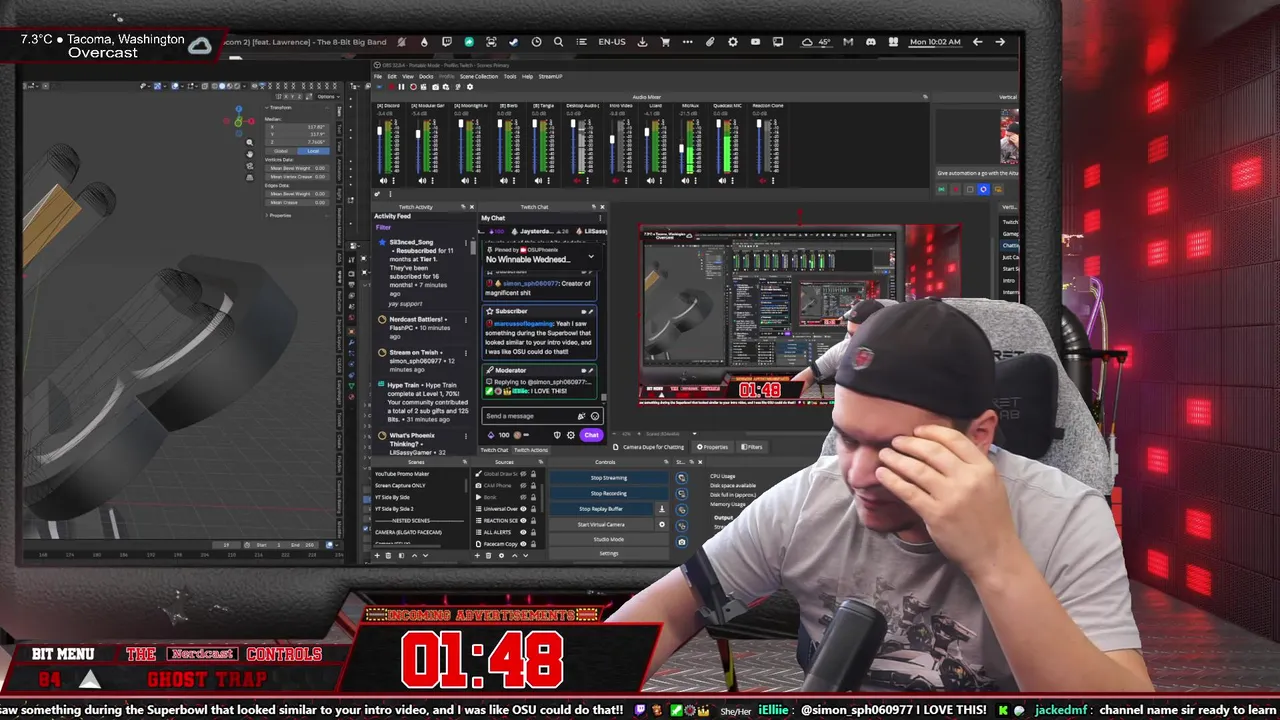The image size is (1280, 720).
Task: Click the Stop Recording button
Action: pos(609,493)
